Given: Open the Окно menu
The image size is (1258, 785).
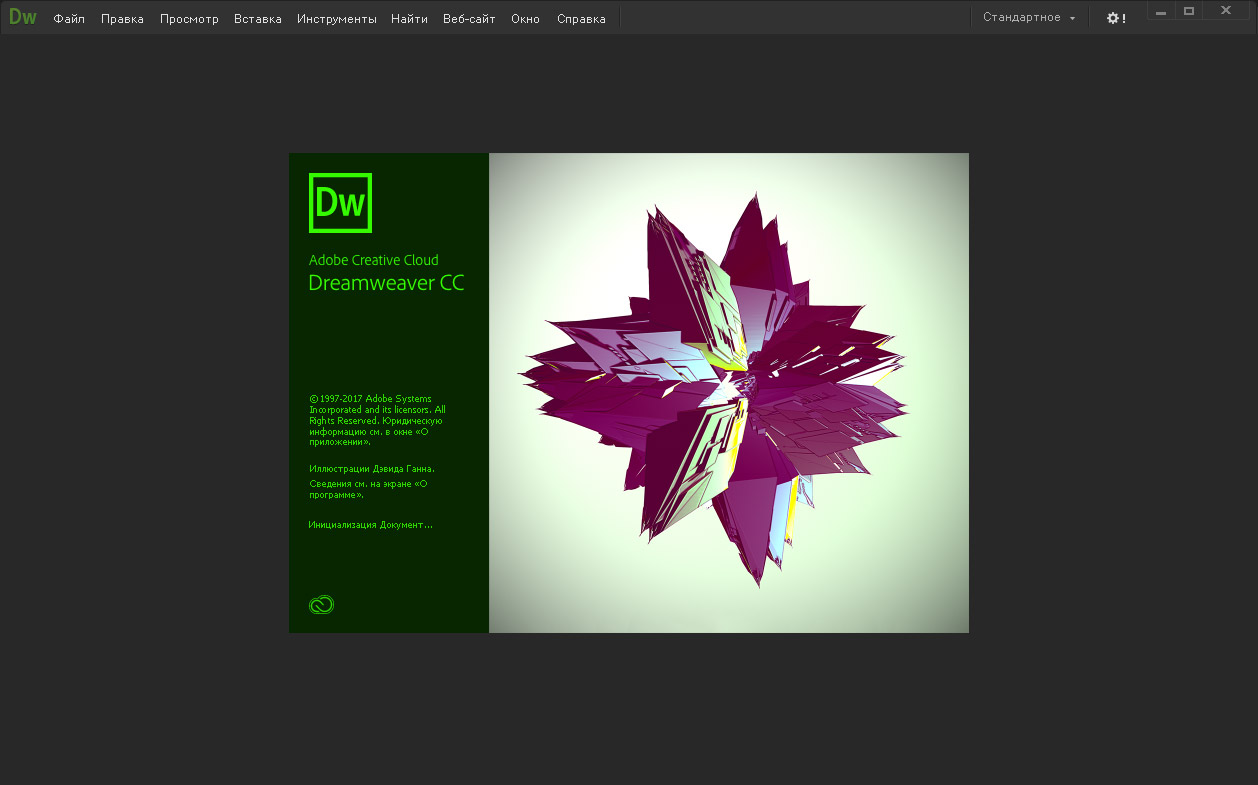Looking at the screenshot, I should (x=525, y=19).
